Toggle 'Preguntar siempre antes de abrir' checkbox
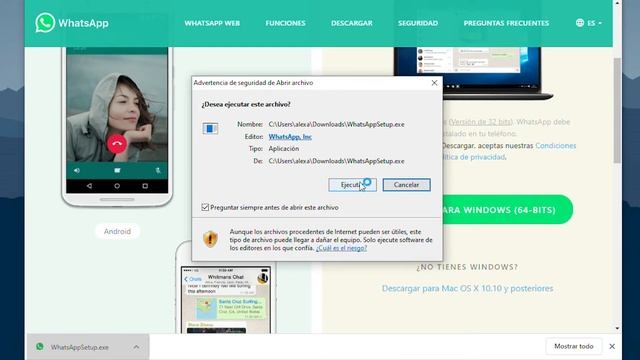The width and height of the screenshot is (640, 360). pos(205,207)
